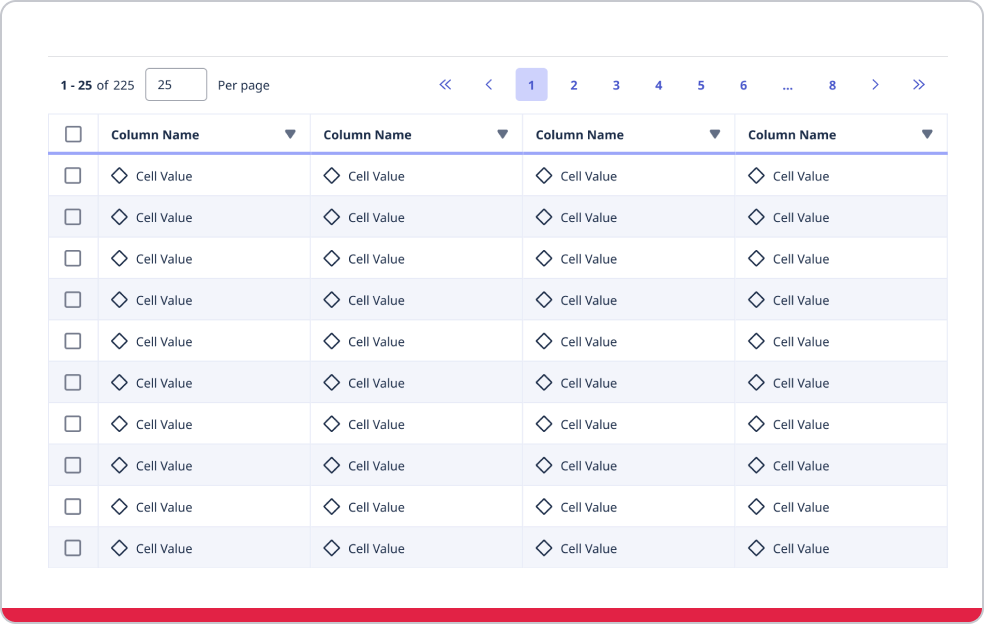The height and width of the screenshot is (624, 984).
Task: Click the diamond icon in row six, first column
Action: (119, 383)
